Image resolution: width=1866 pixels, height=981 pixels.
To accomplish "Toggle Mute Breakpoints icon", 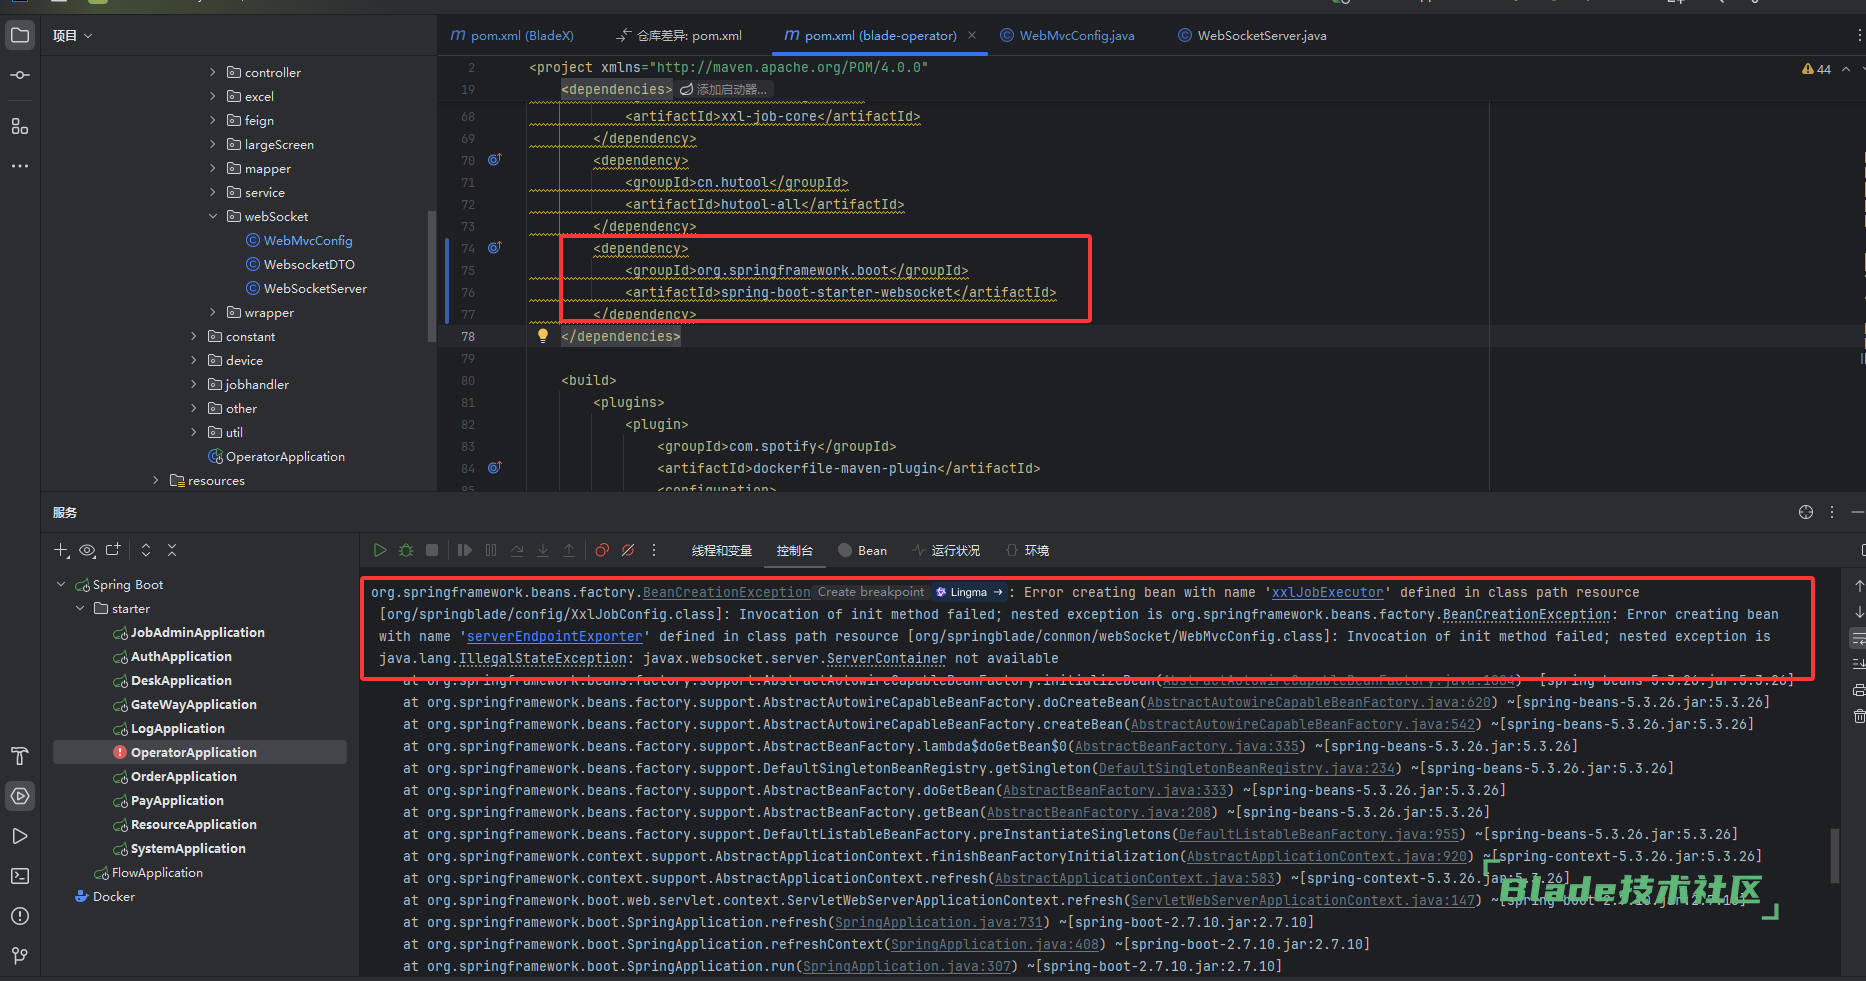I will click(628, 550).
